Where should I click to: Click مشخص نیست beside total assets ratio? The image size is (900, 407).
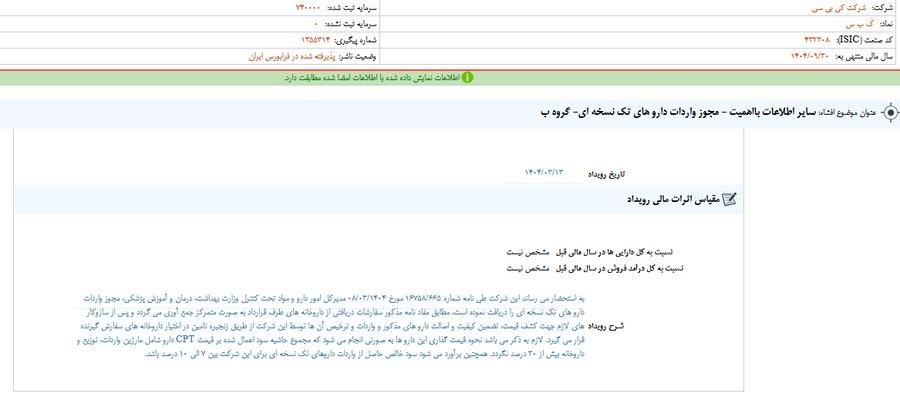[x=527, y=253]
